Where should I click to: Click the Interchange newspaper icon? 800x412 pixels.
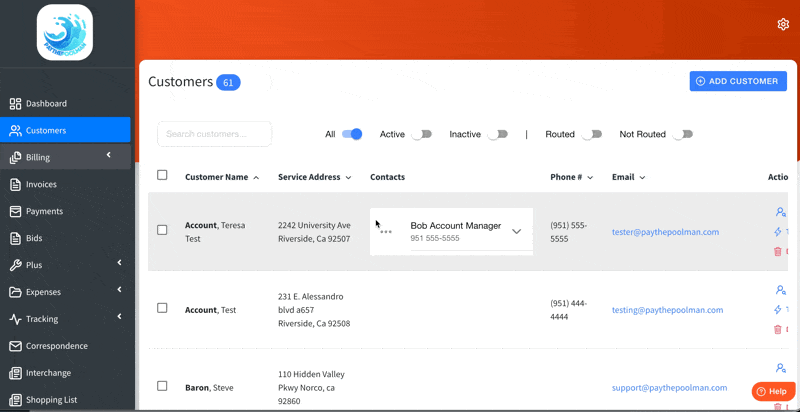coord(15,373)
